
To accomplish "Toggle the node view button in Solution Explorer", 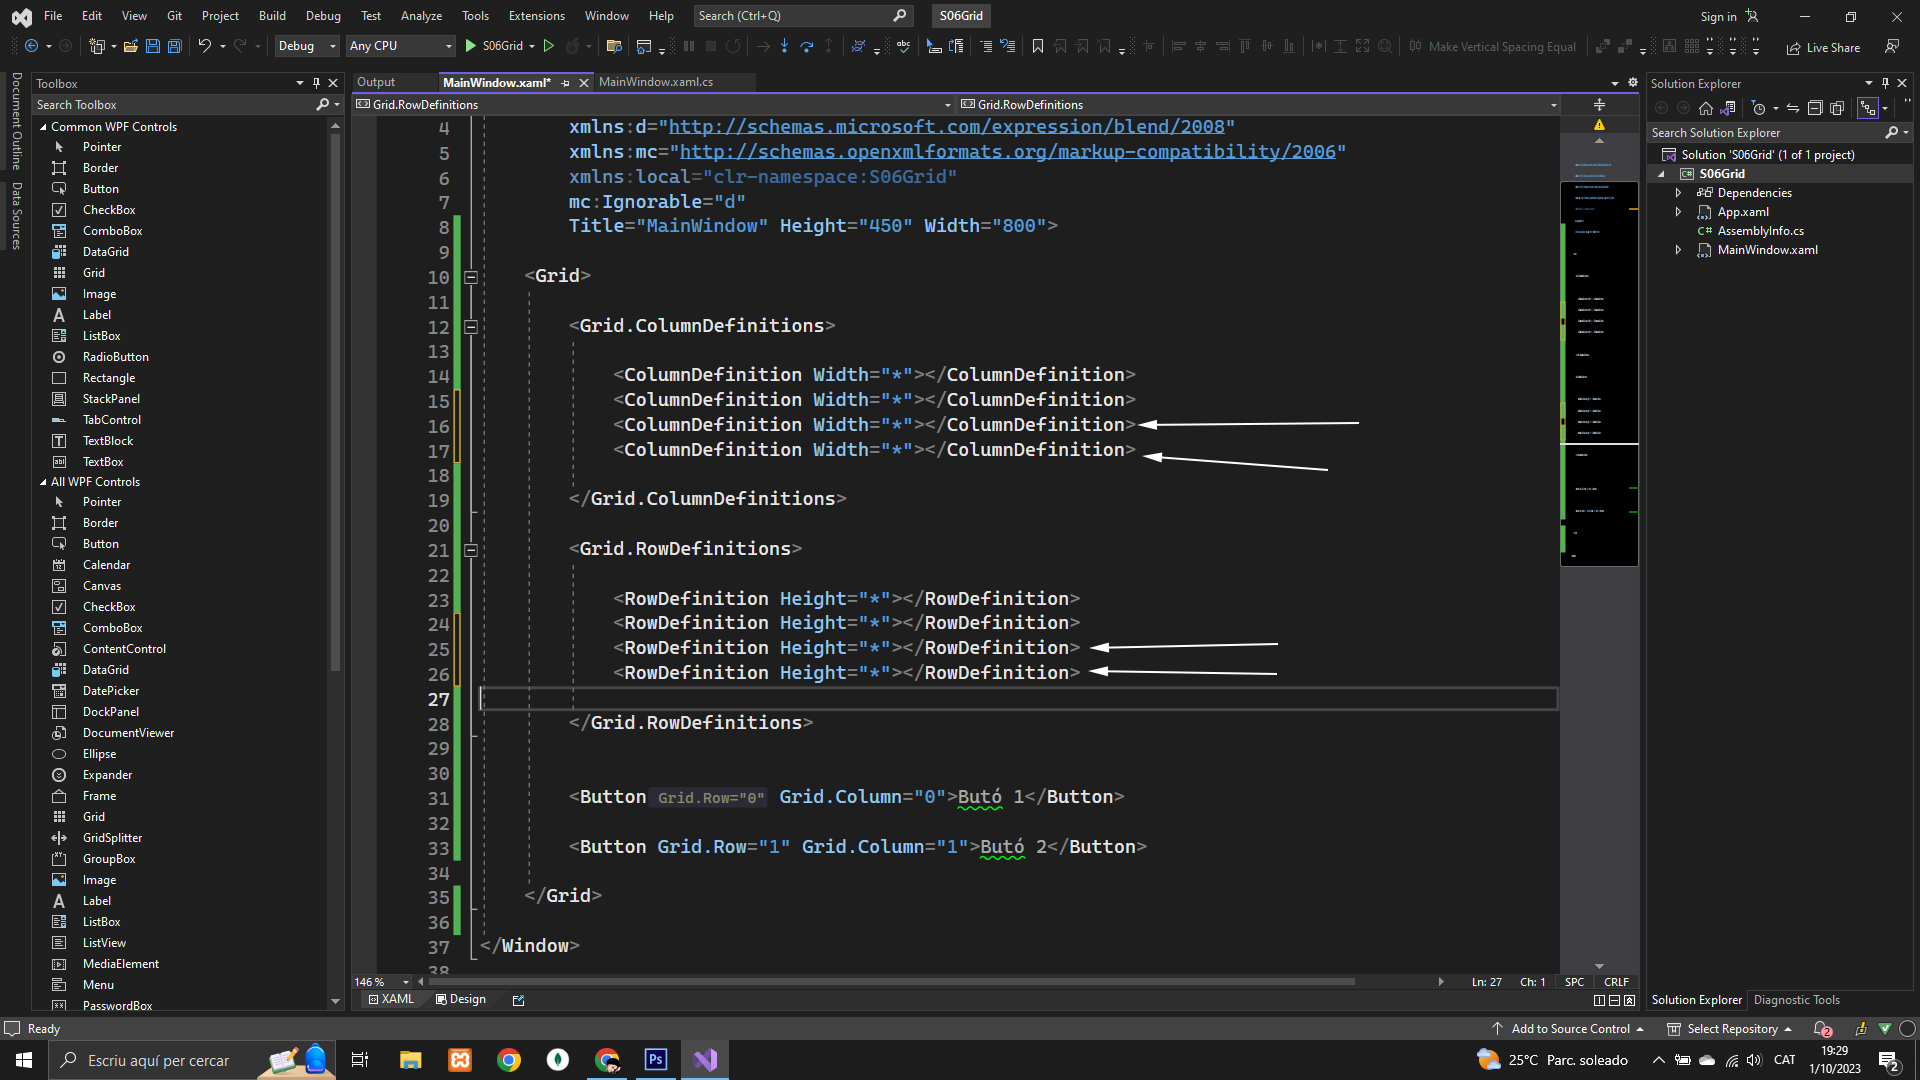I will point(1867,108).
